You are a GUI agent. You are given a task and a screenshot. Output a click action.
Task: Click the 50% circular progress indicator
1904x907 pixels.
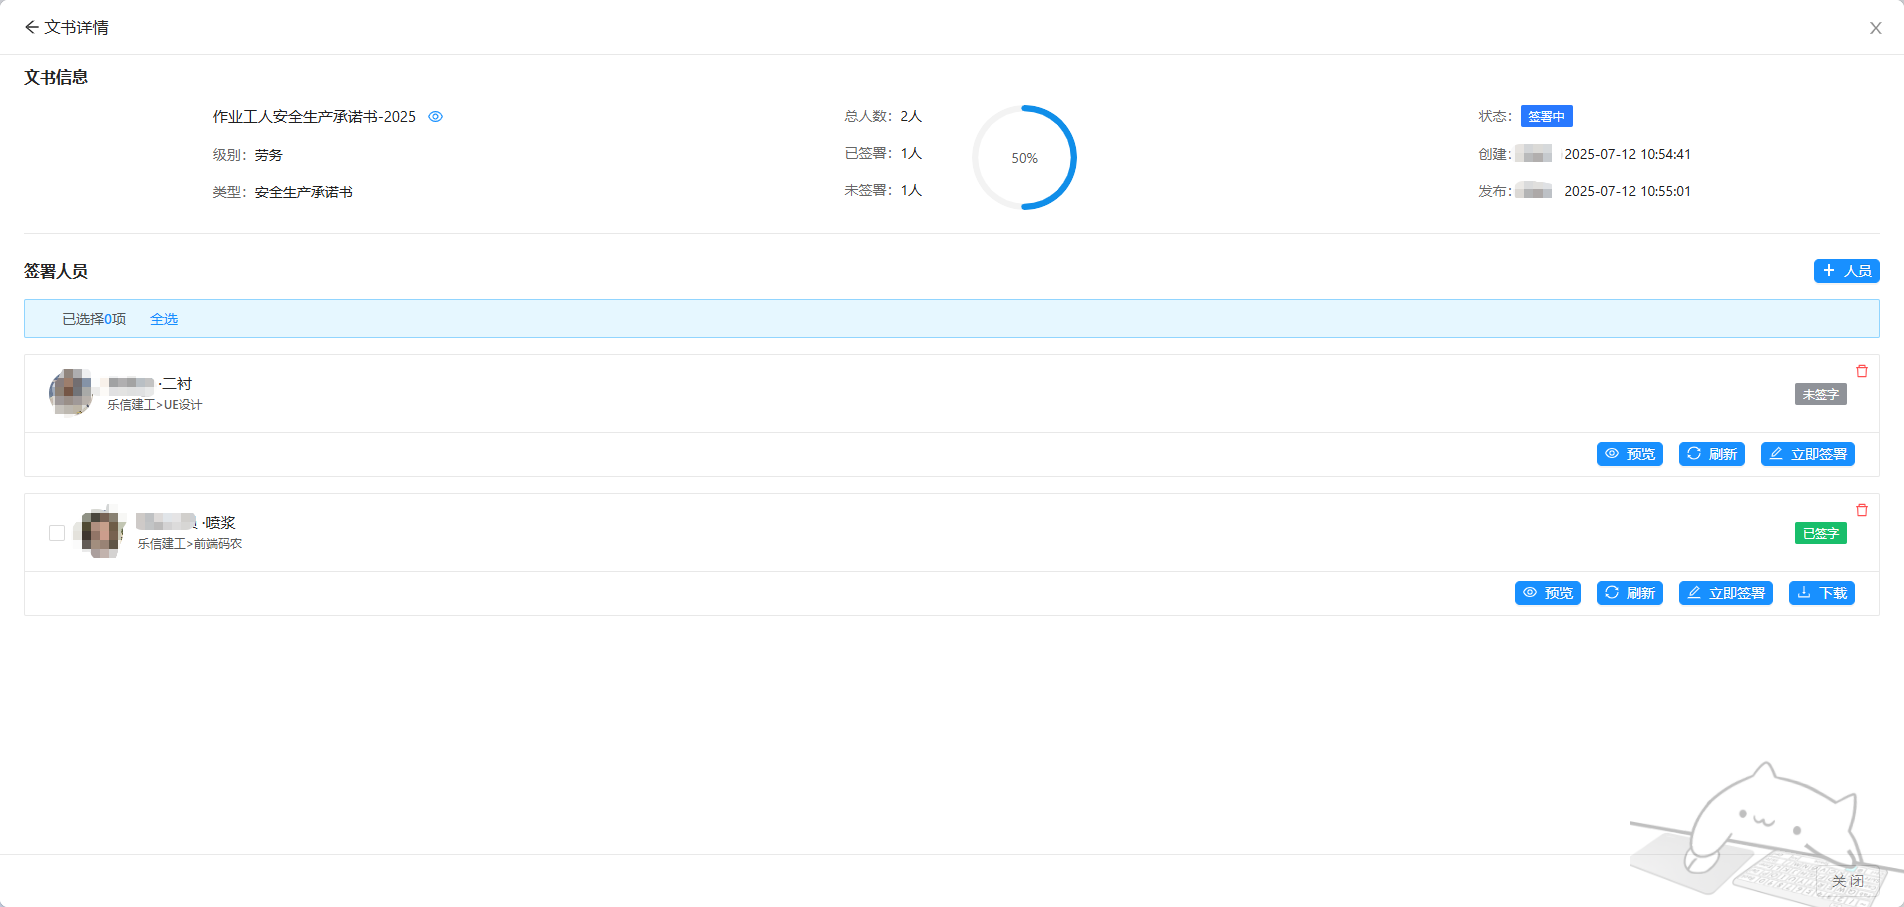[1024, 158]
